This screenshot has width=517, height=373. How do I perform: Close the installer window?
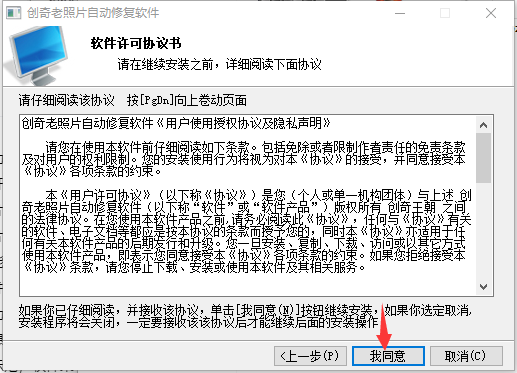coord(491,13)
